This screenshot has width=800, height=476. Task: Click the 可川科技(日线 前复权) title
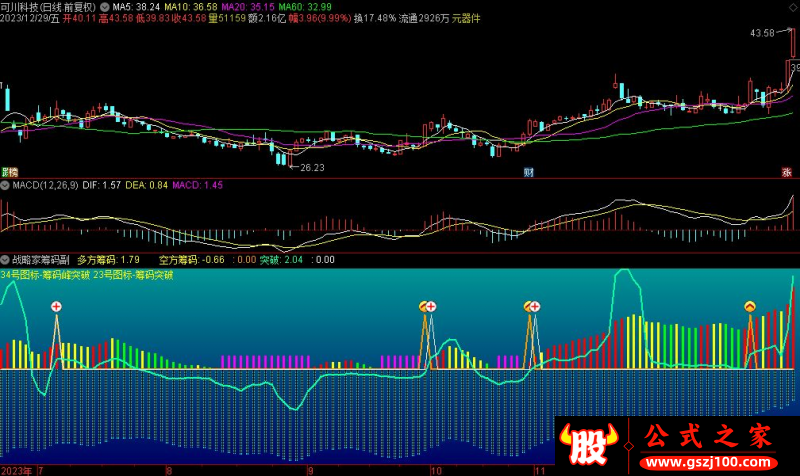(x=48, y=7)
